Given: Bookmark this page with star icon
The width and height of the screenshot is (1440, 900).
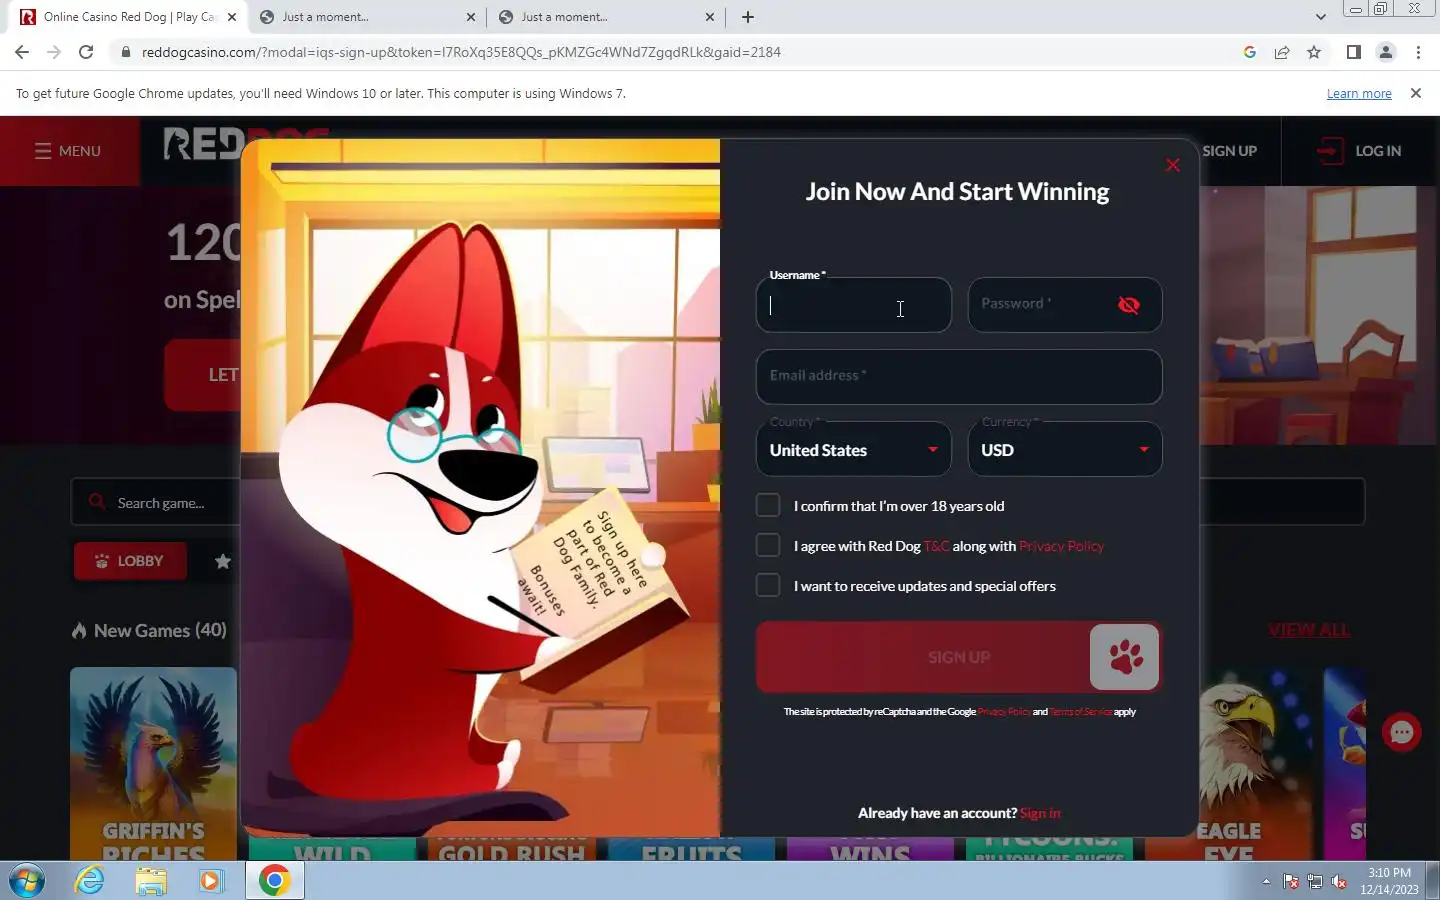Looking at the screenshot, I should click(x=1314, y=52).
